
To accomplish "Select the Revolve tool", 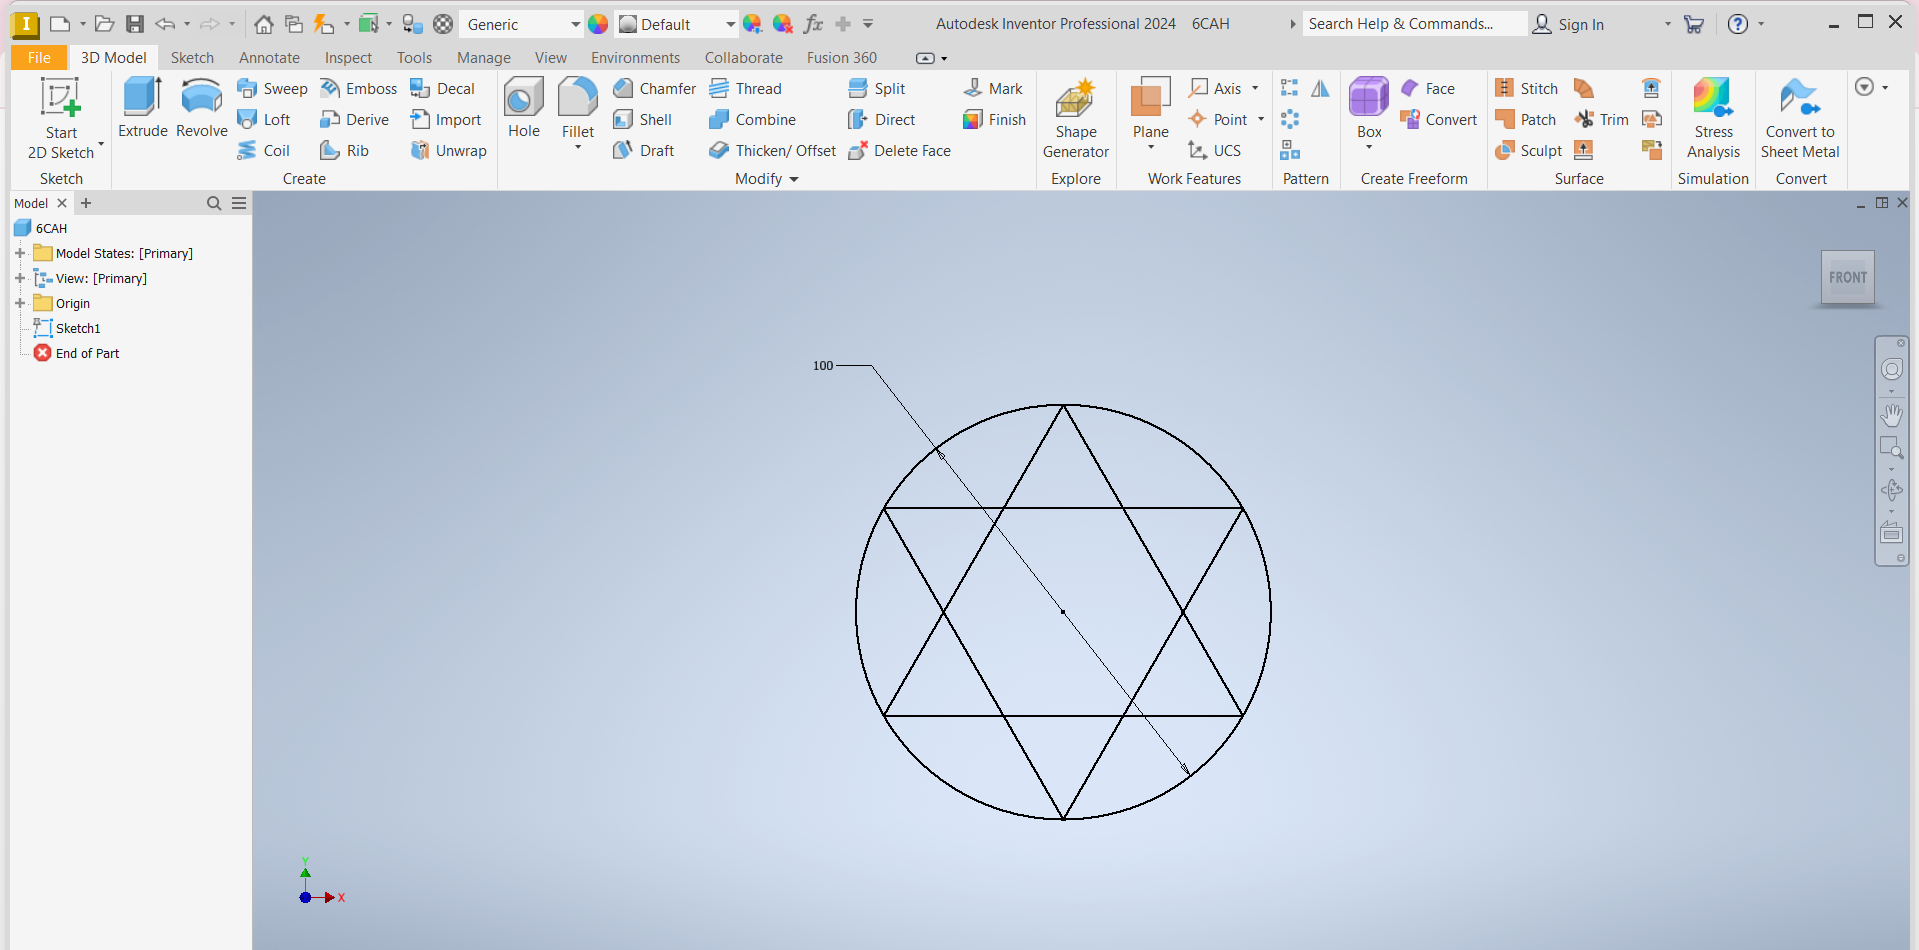I will click(x=201, y=107).
